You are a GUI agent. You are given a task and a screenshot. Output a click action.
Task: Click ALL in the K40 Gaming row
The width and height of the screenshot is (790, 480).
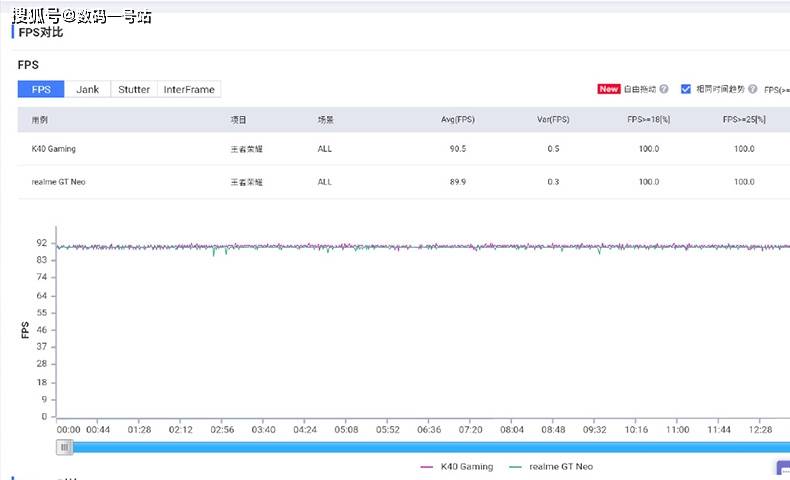[x=324, y=149]
